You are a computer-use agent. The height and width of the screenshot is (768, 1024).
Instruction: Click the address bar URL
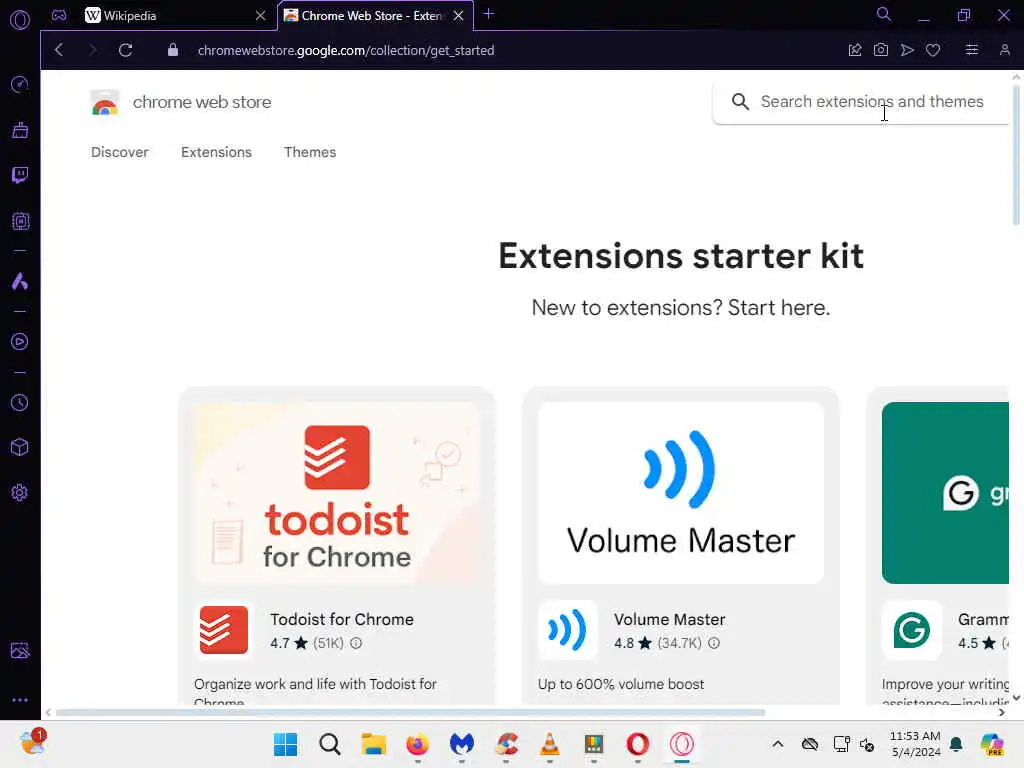coord(345,50)
